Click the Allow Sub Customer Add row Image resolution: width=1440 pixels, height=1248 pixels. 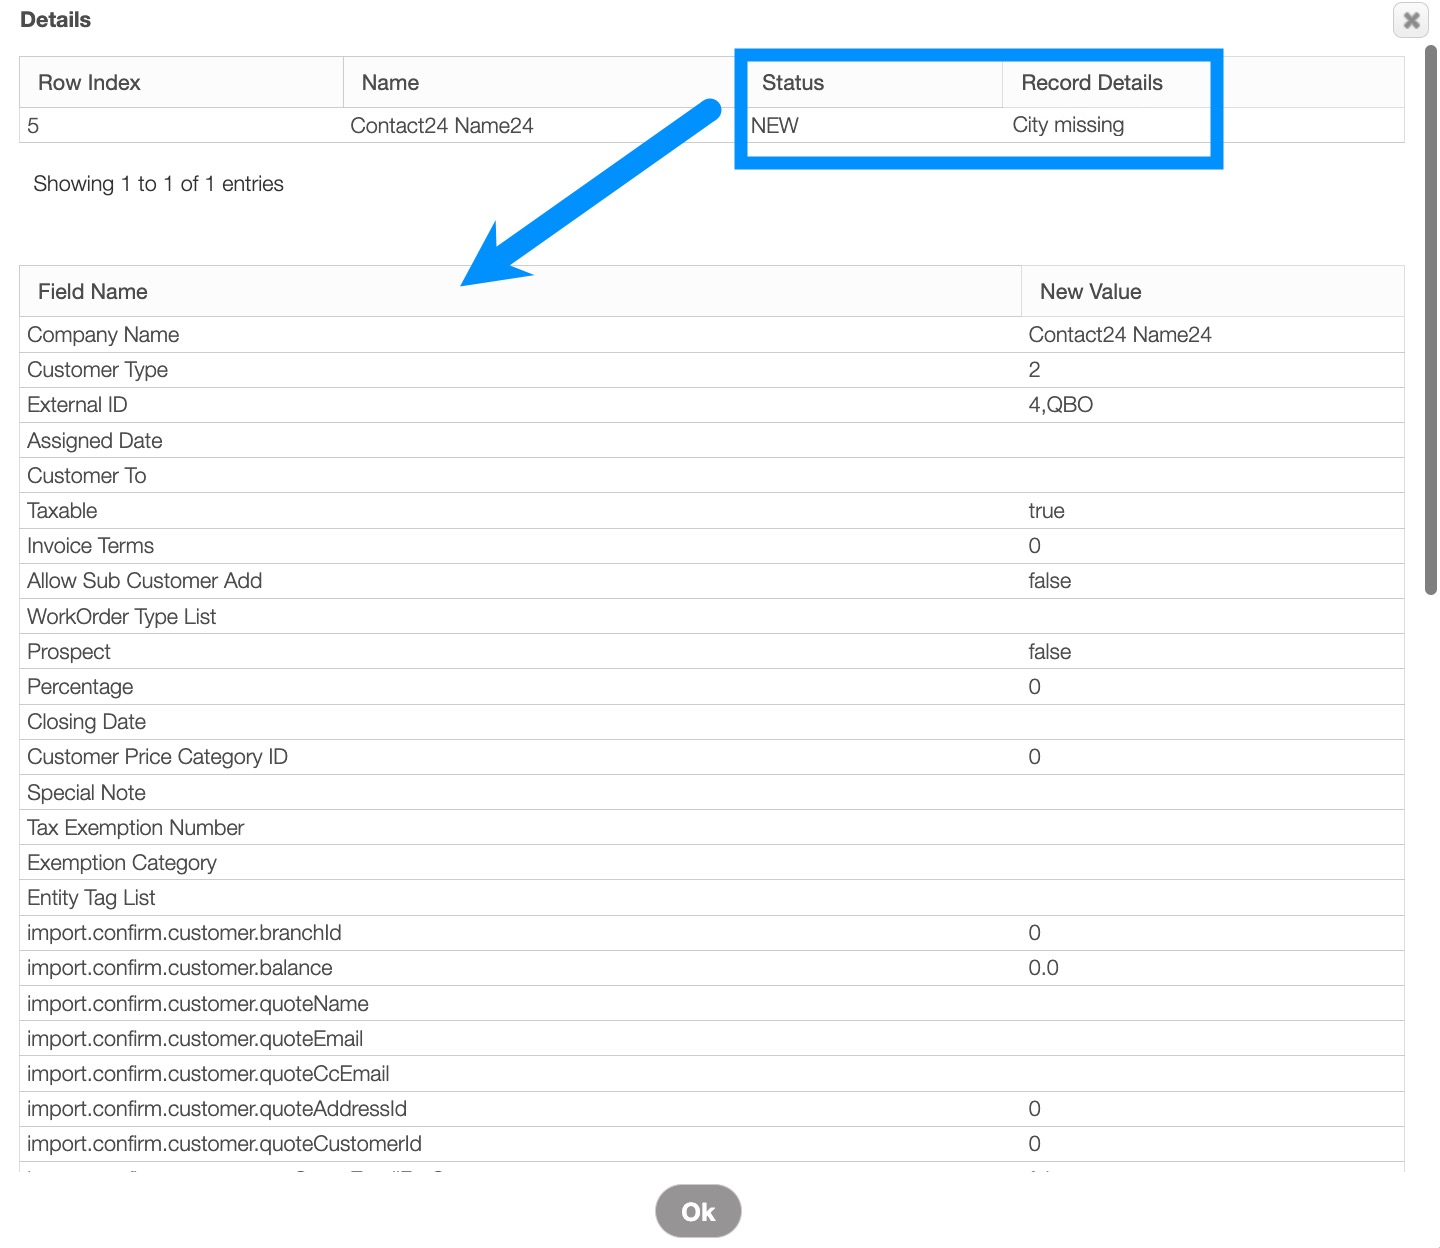click(x=145, y=581)
